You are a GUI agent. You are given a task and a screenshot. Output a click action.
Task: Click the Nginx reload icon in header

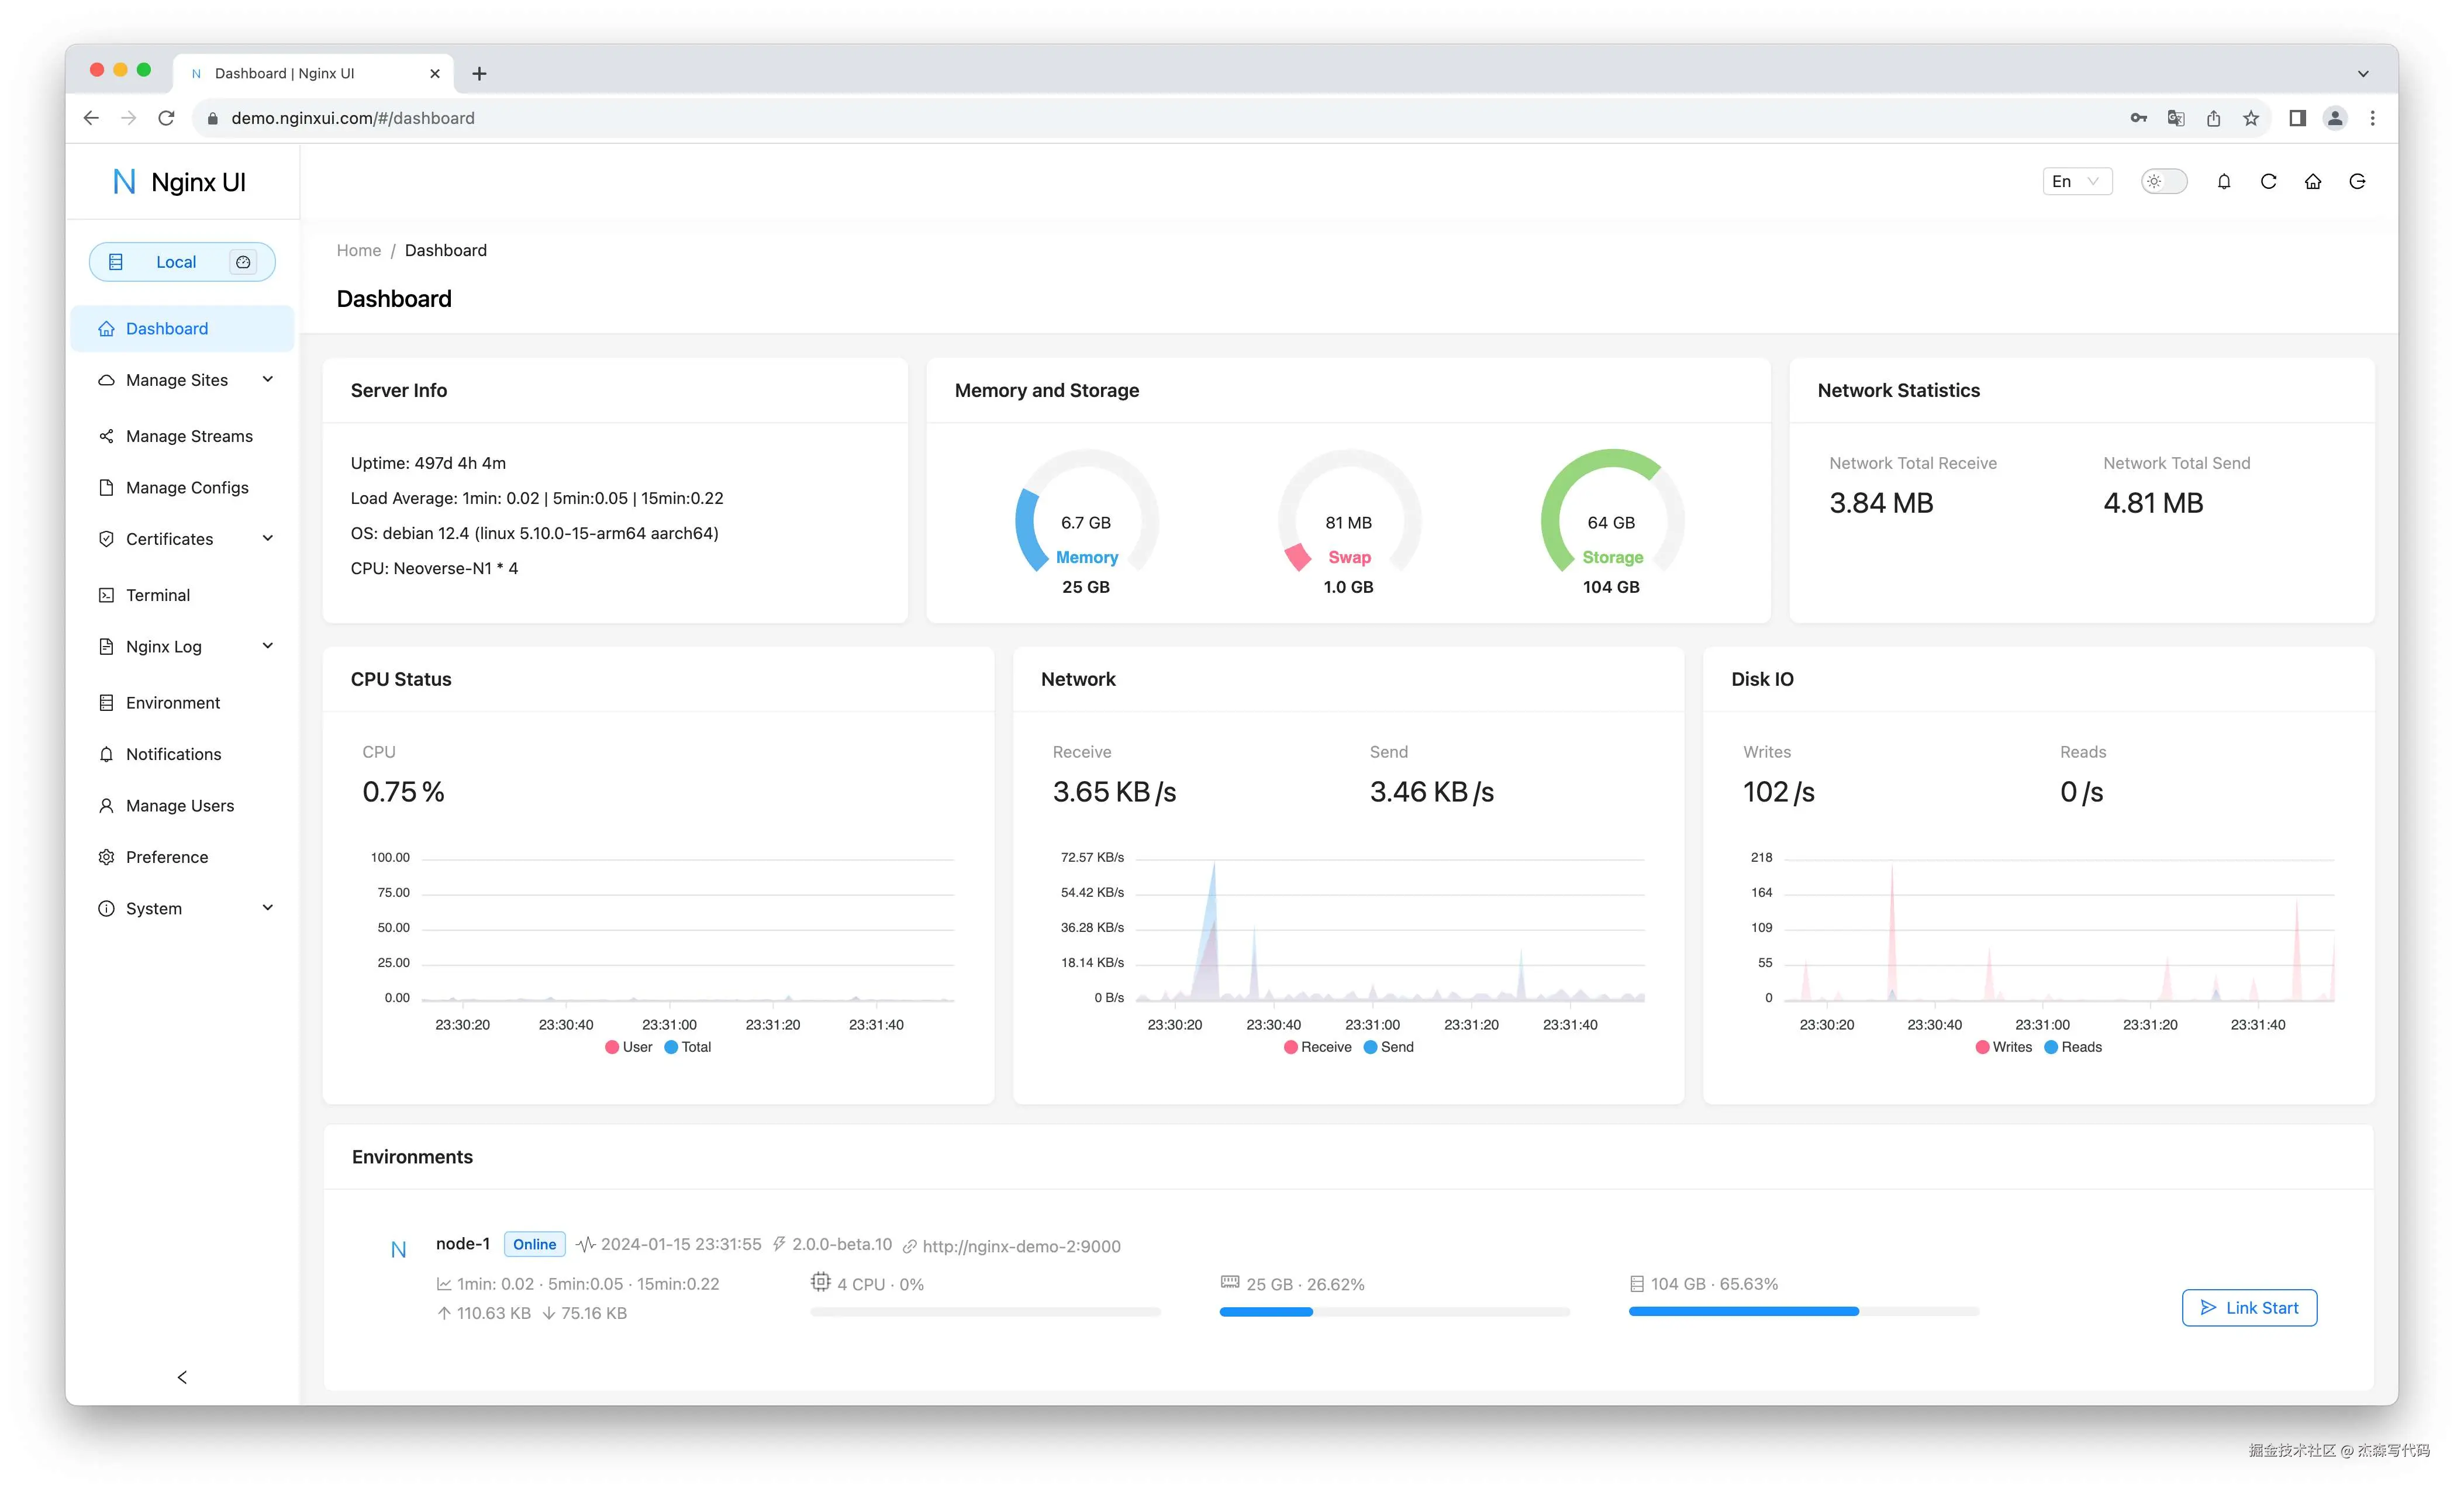2268,181
